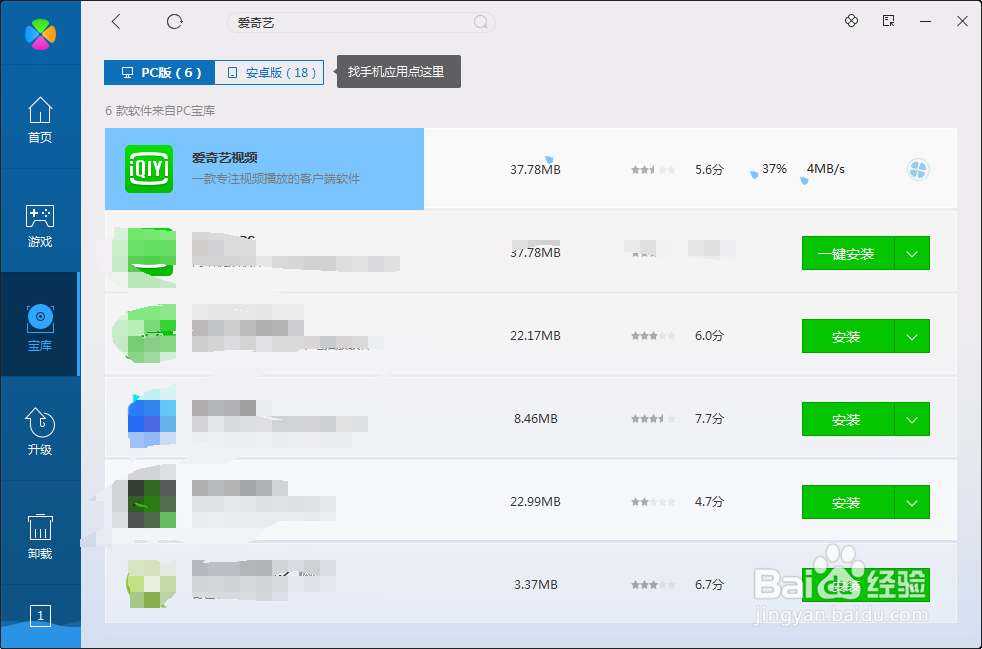Expand install options for the 22.17MB row
Viewport: 982px width, 649px height.
[912, 336]
